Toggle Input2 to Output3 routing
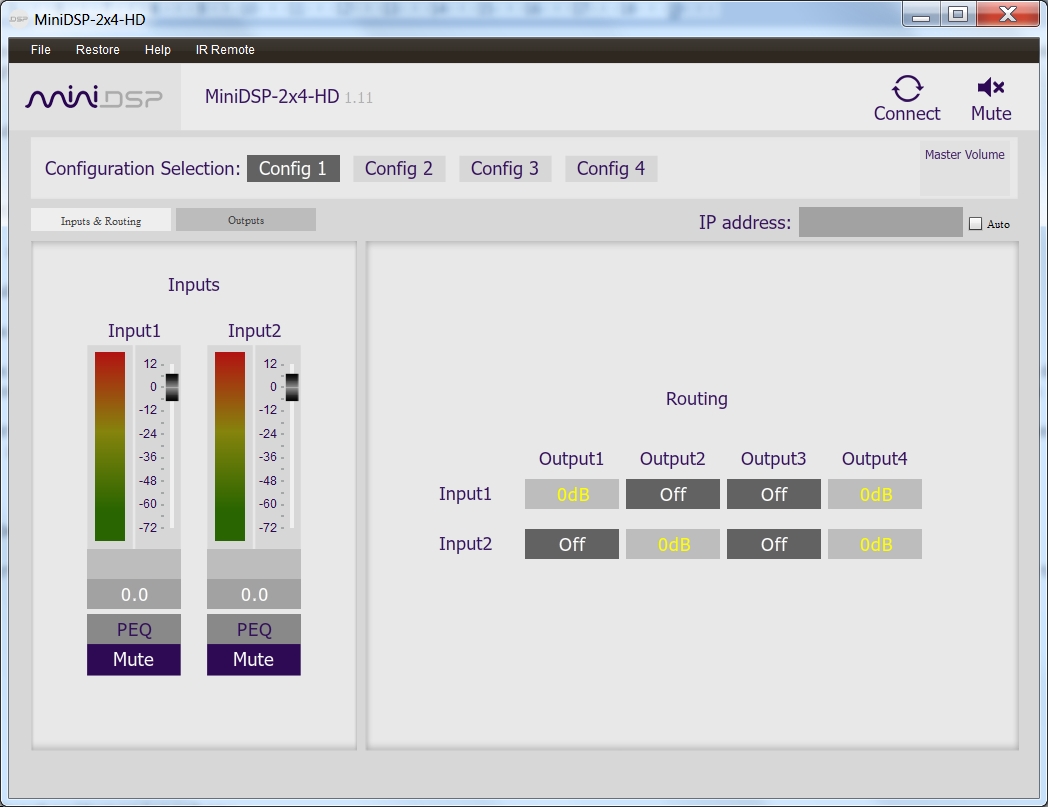1048x807 pixels. 773,544
